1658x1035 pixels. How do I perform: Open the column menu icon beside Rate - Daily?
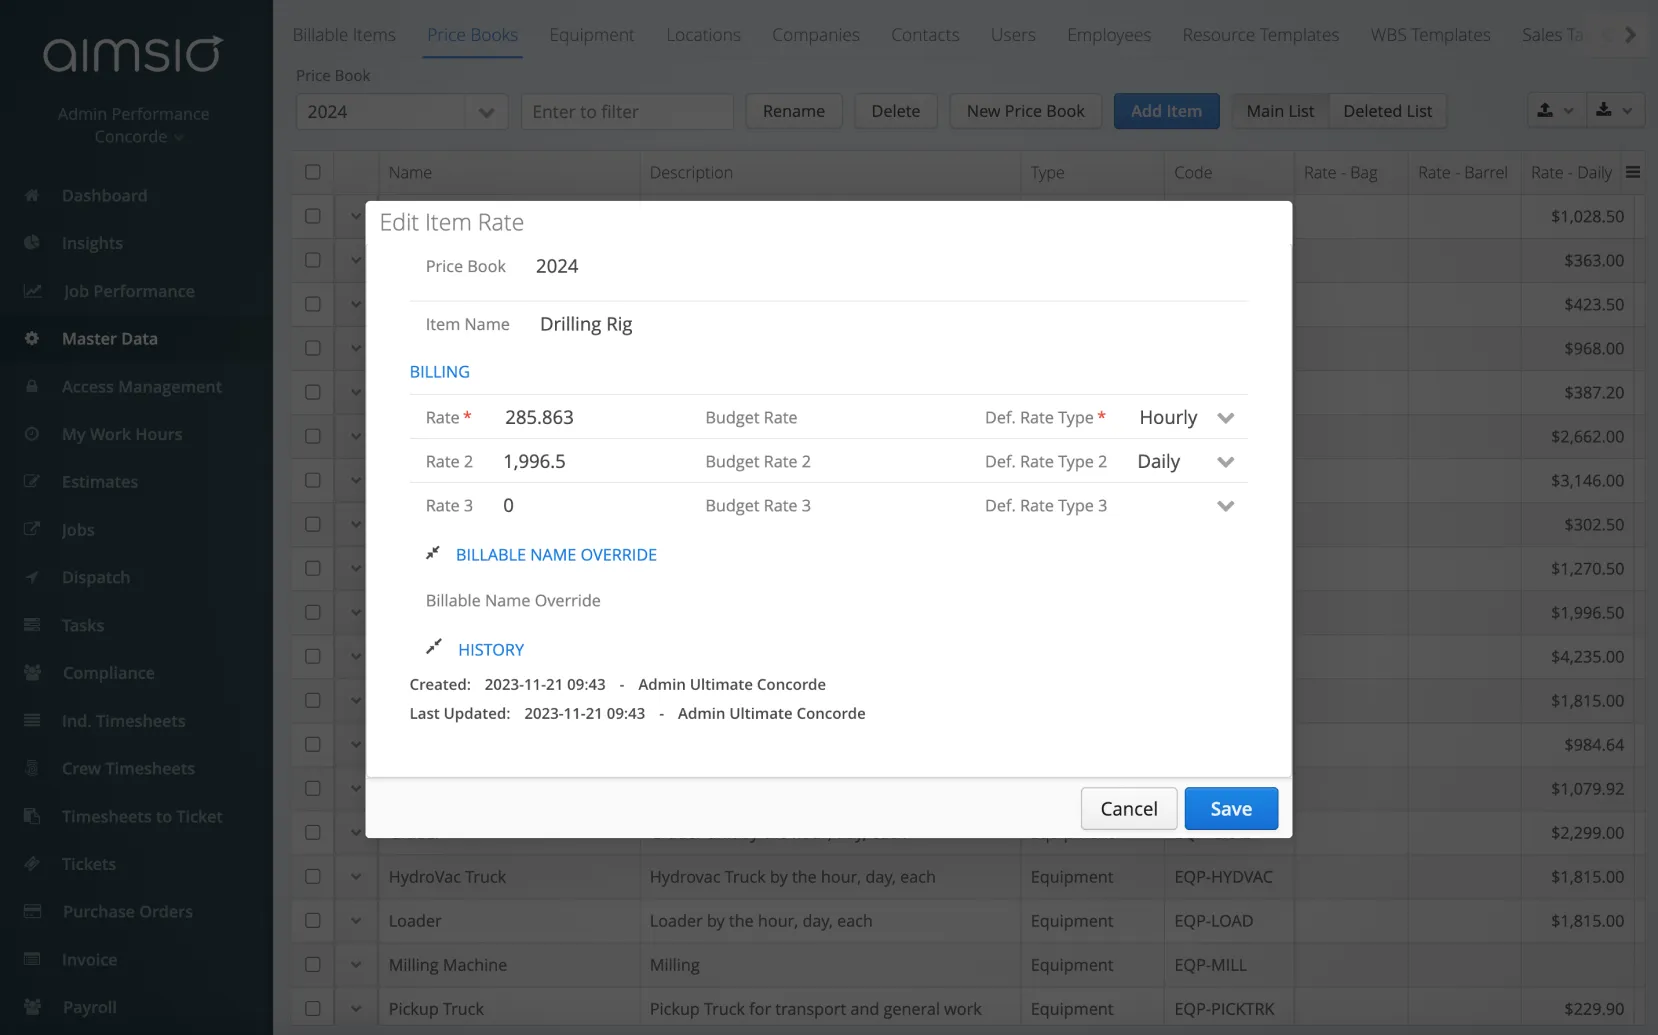click(x=1633, y=172)
